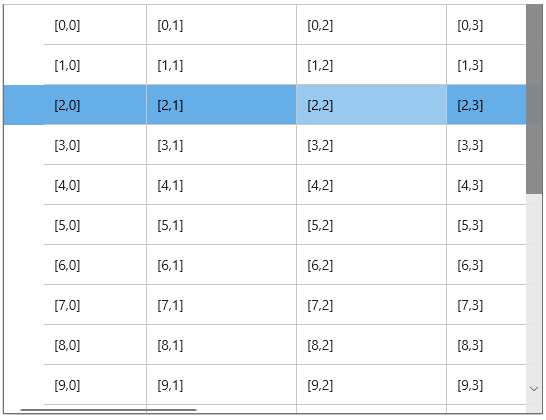Click the vertical scrollbar thumb
546x420 pixels.
pos(534,99)
